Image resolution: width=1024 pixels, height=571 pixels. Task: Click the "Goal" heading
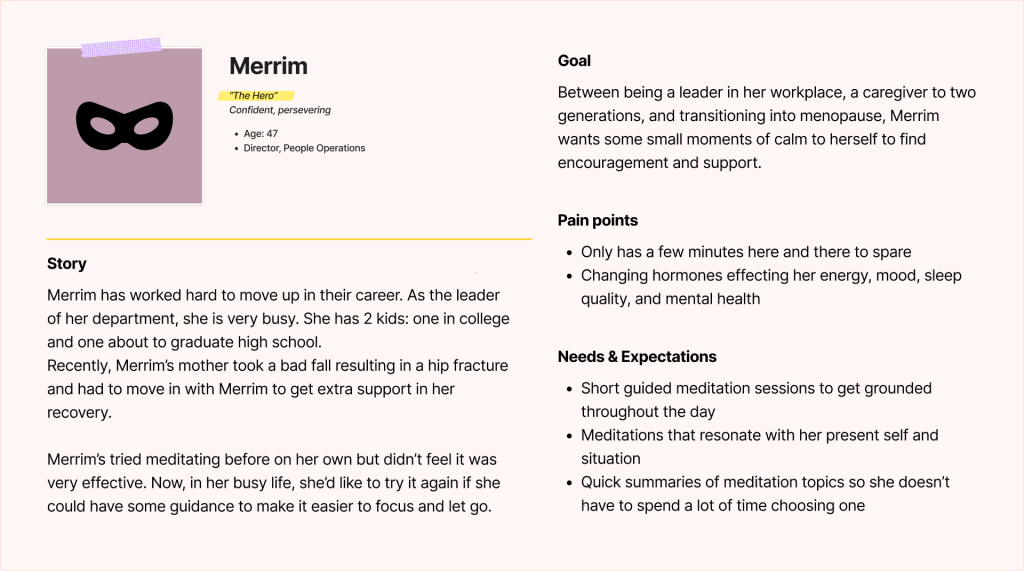tap(574, 61)
